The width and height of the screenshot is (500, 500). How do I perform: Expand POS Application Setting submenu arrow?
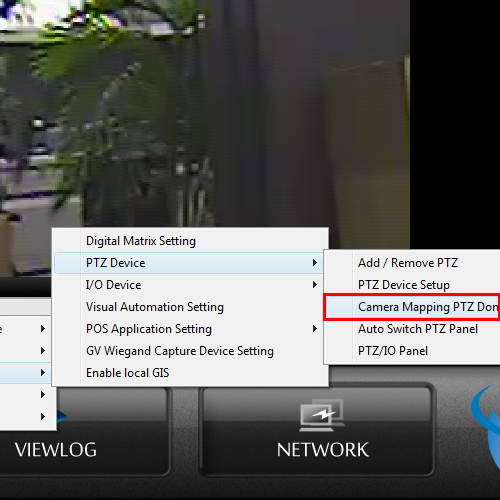[315, 329]
